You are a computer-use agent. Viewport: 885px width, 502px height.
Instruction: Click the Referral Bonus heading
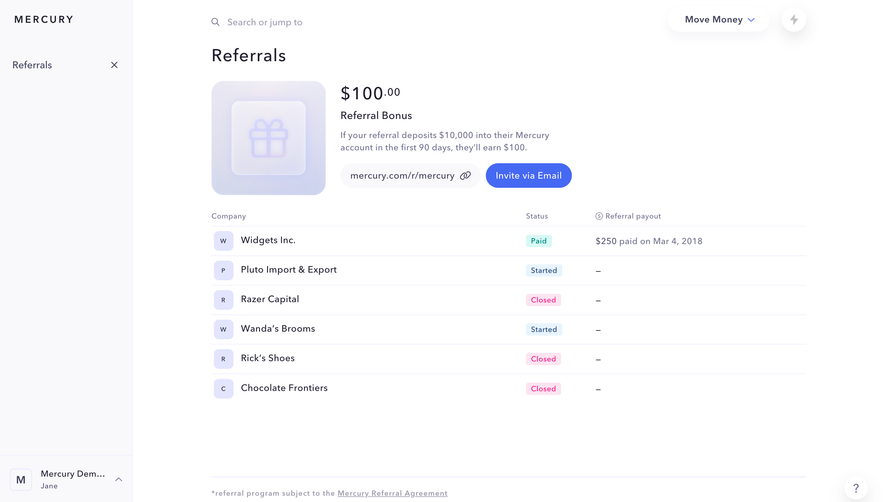tap(376, 116)
